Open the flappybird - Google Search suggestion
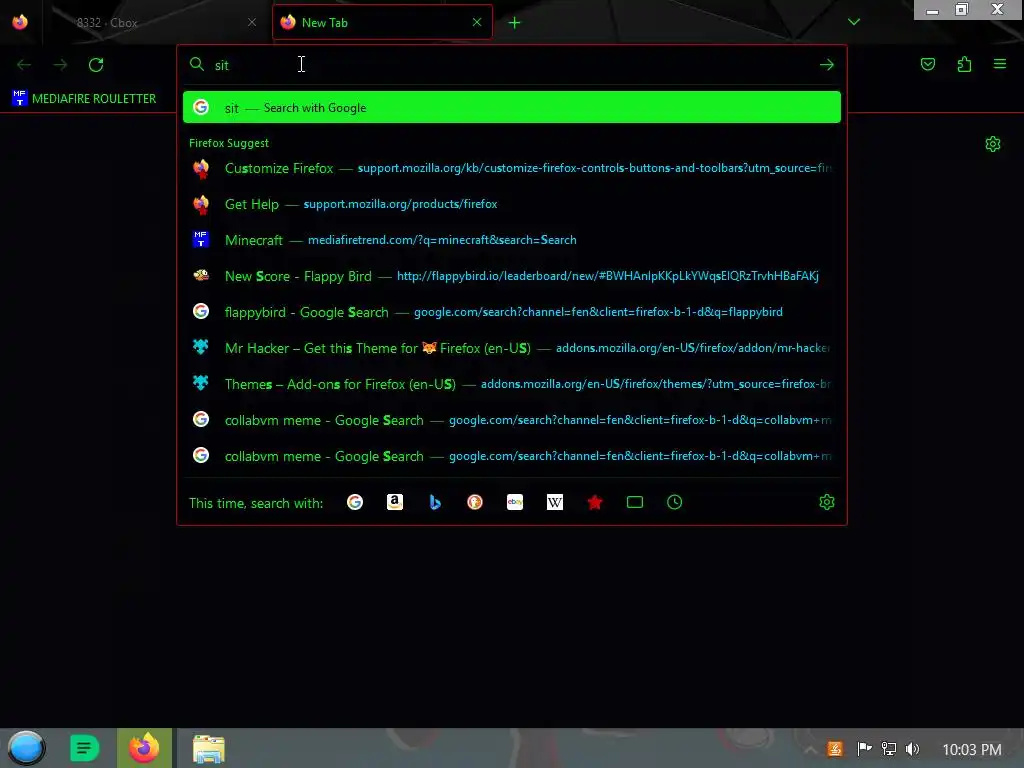This screenshot has width=1024, height=768. 512,312
